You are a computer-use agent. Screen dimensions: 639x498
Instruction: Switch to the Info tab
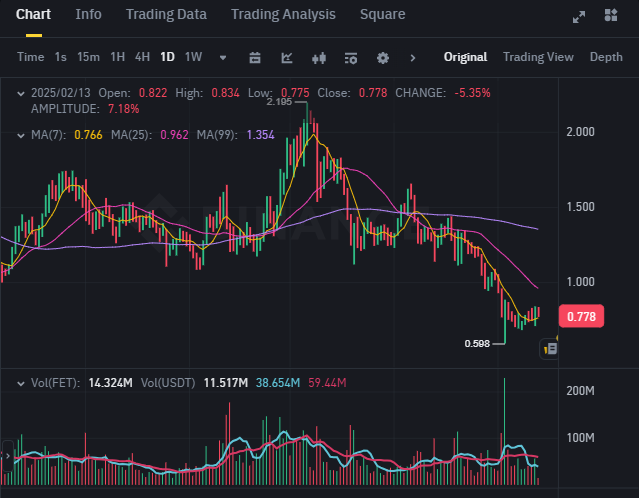(88, 14)
